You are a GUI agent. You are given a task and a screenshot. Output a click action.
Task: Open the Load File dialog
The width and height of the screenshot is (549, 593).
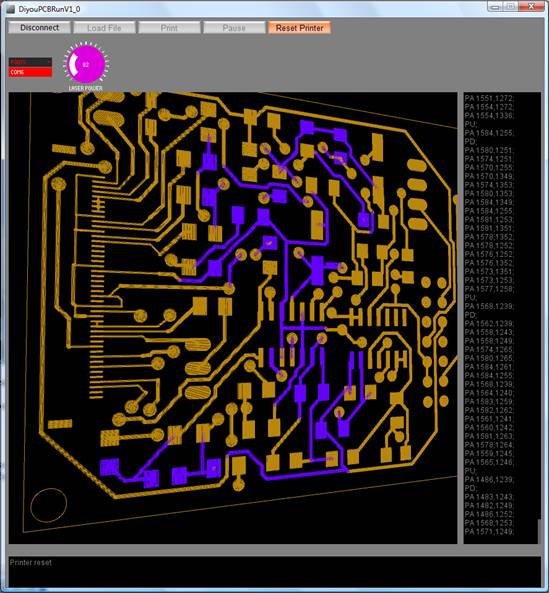(104, 28)
